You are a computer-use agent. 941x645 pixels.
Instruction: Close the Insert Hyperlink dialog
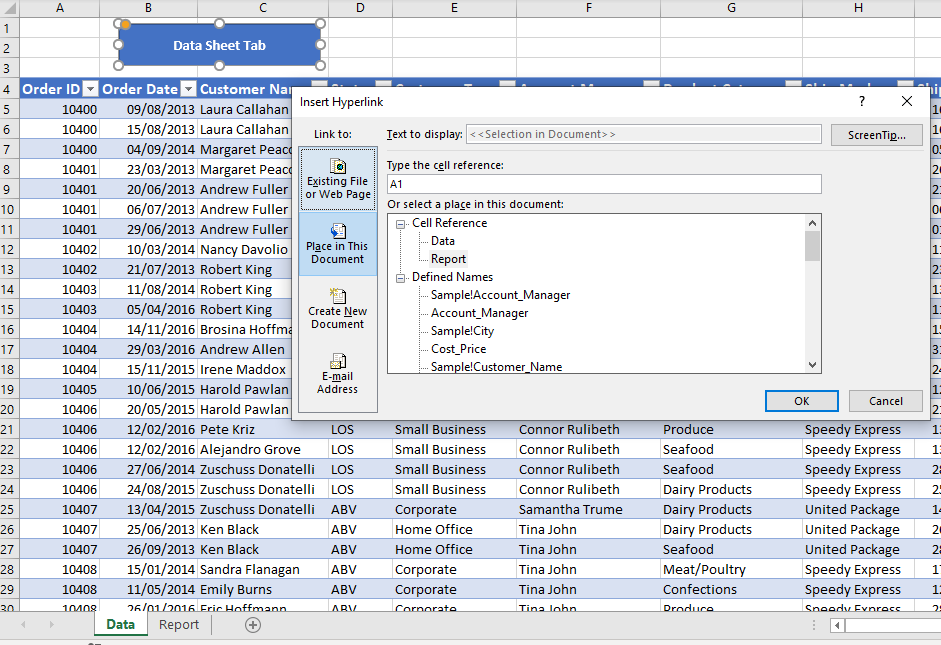pyautogui.click(x=907, y=101)
